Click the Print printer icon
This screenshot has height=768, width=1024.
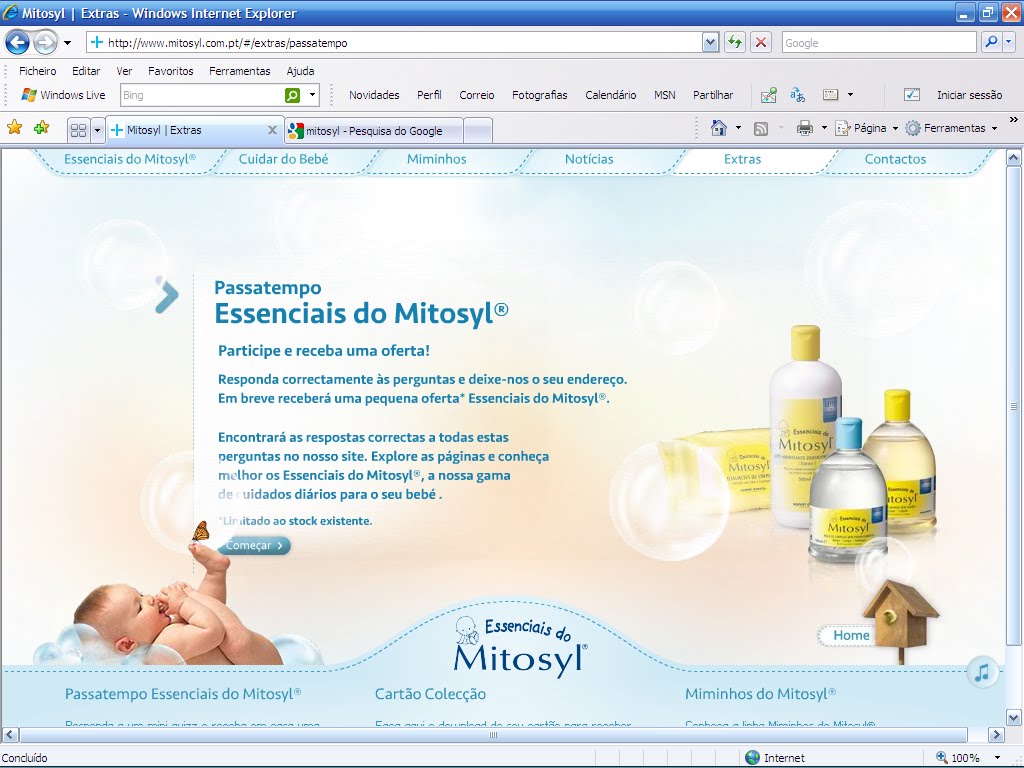[805, 128]
